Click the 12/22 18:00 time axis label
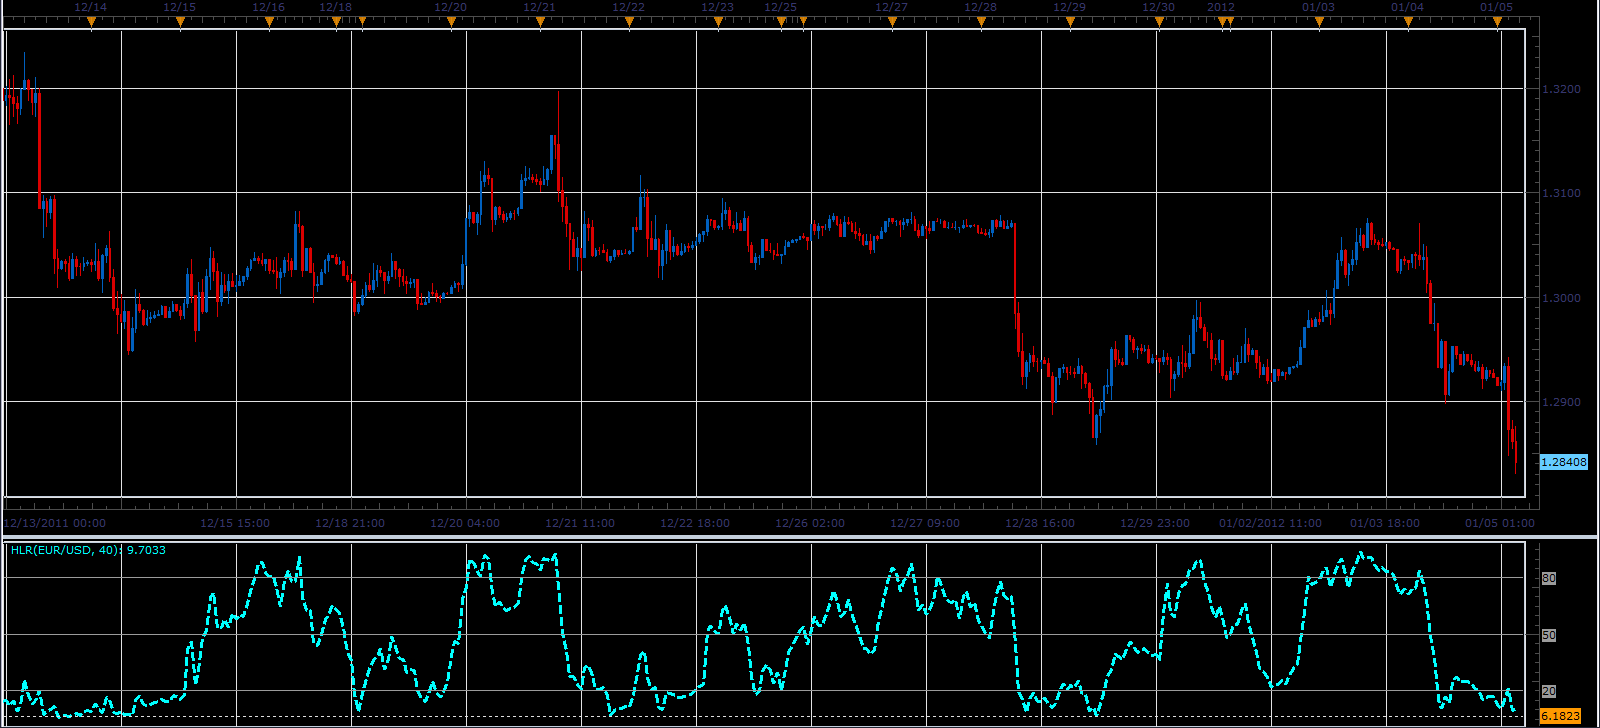 695,523
